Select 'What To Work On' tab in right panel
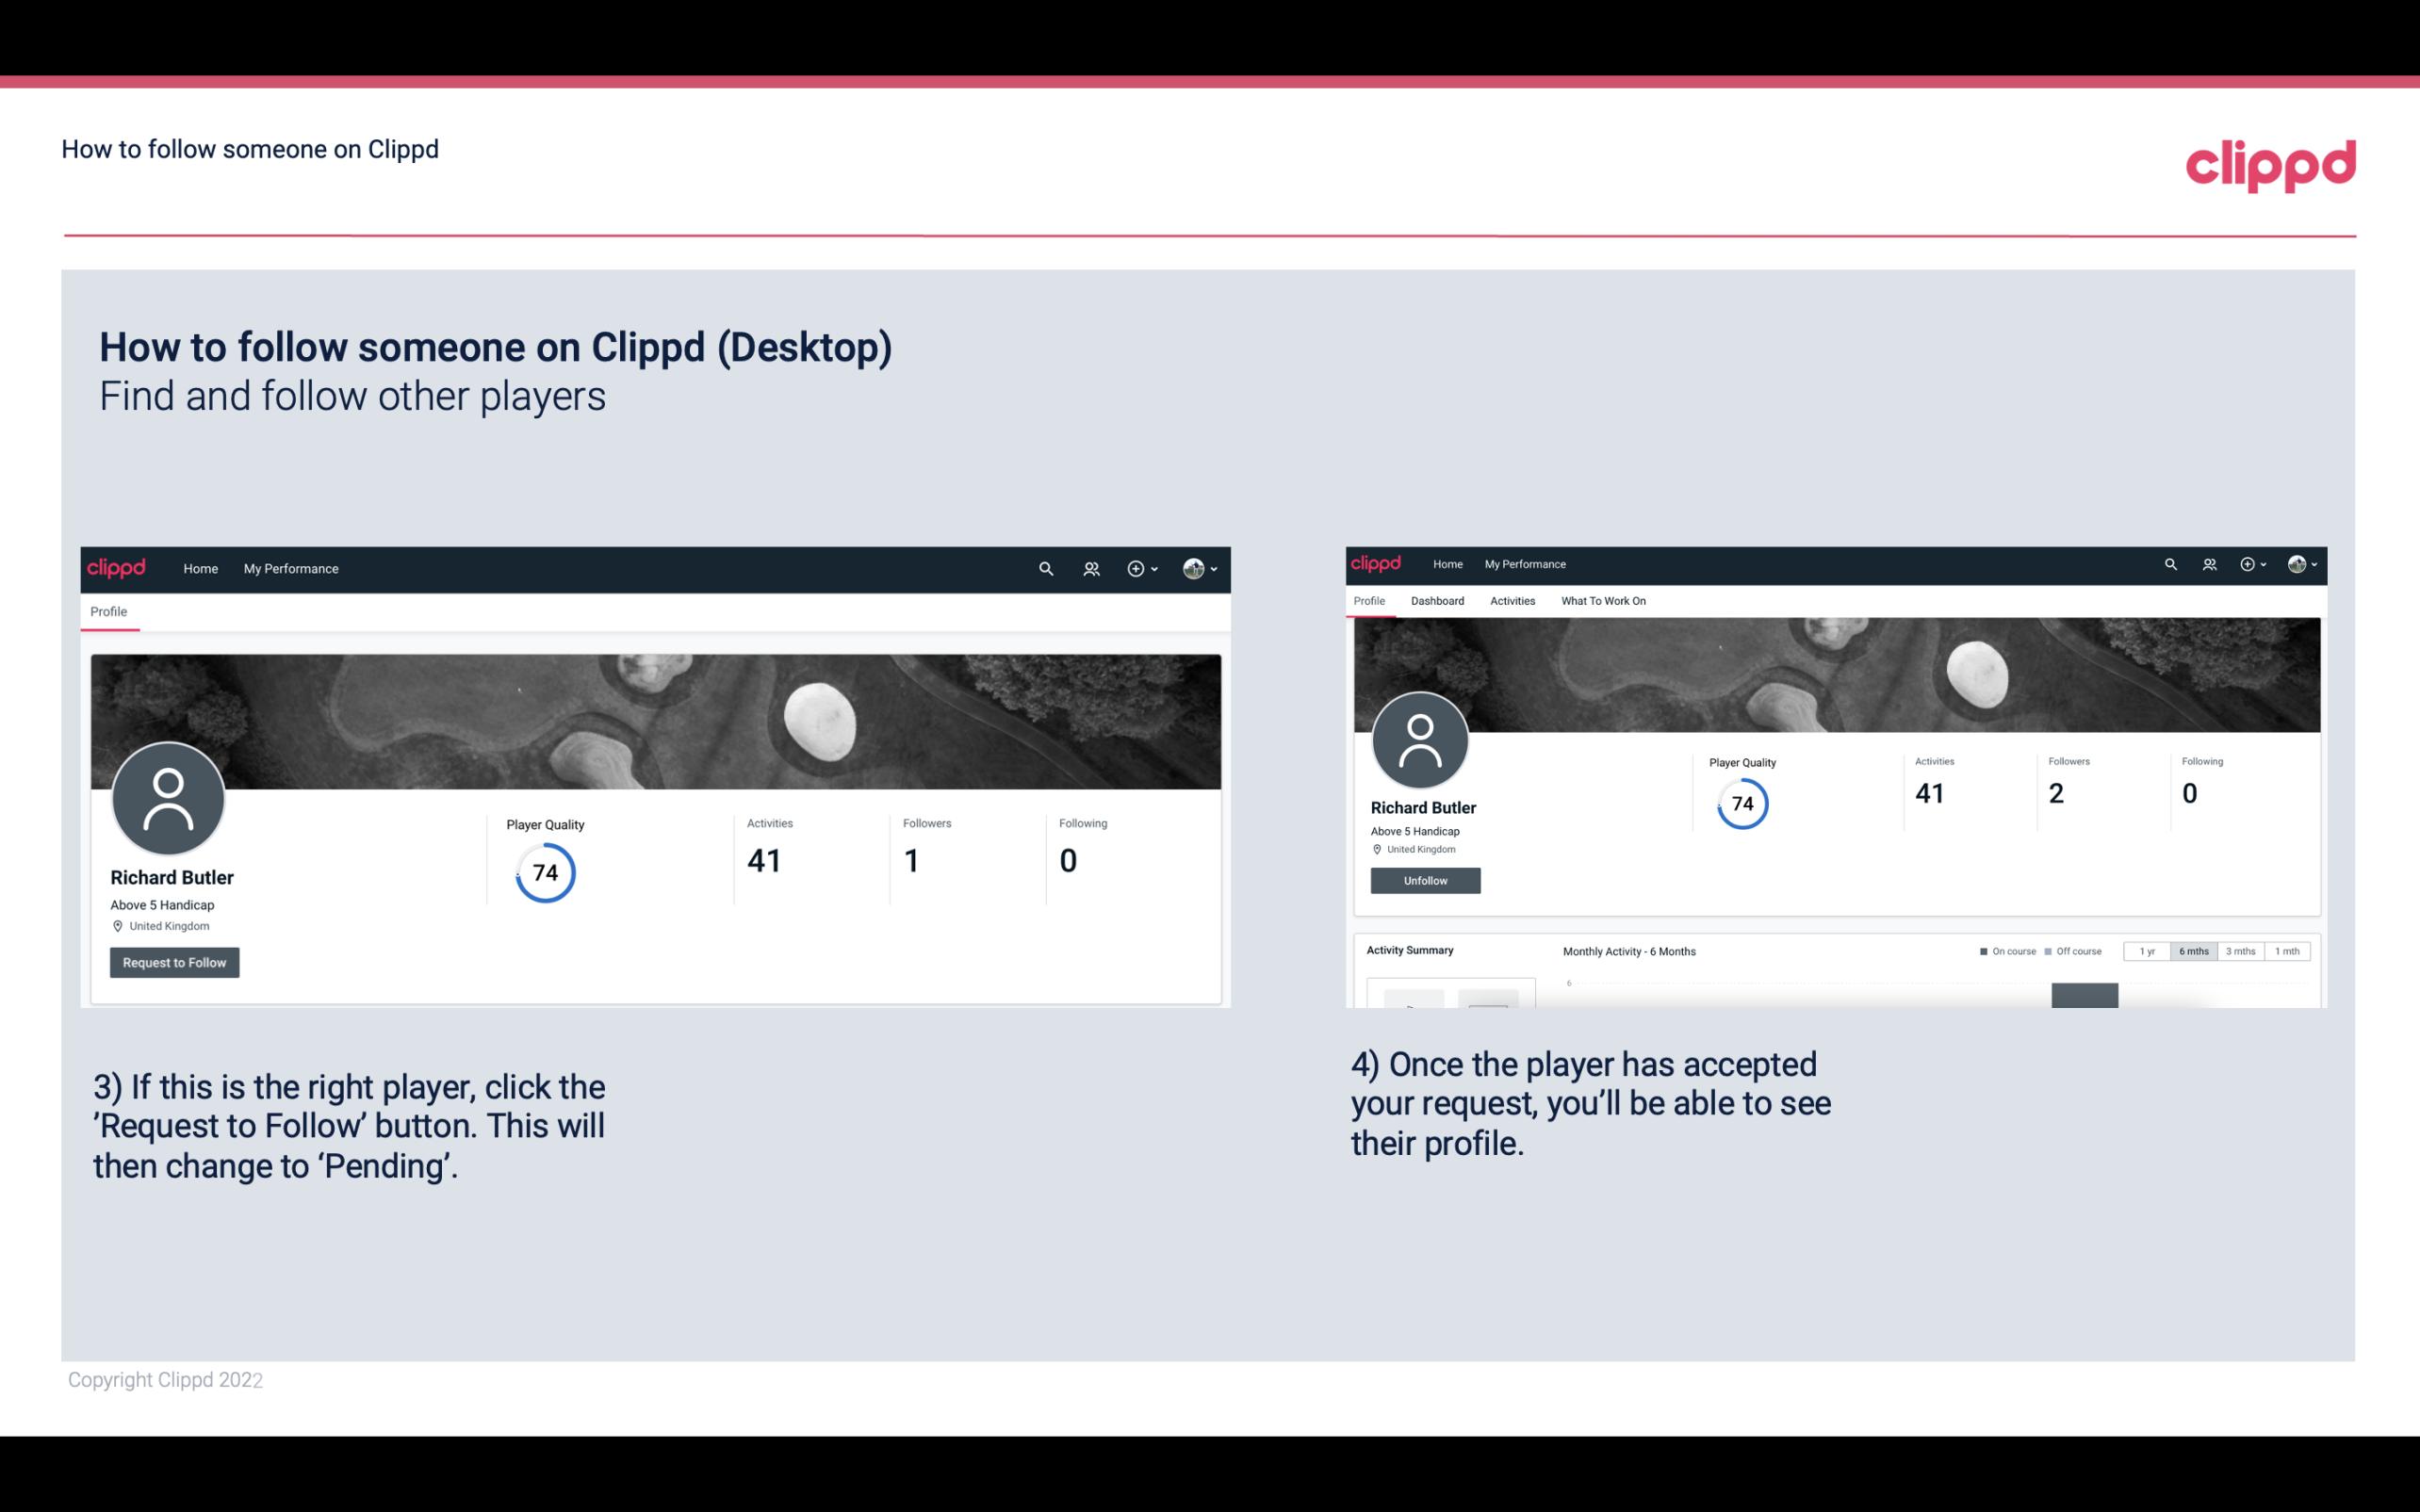Image resolution: width=2420 pixels, height=1512 pixels. 1603,601
